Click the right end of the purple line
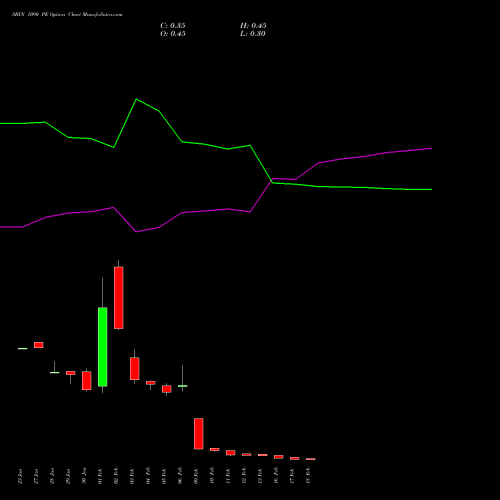The height and width of the screenshot is (500, 500). 431,148
